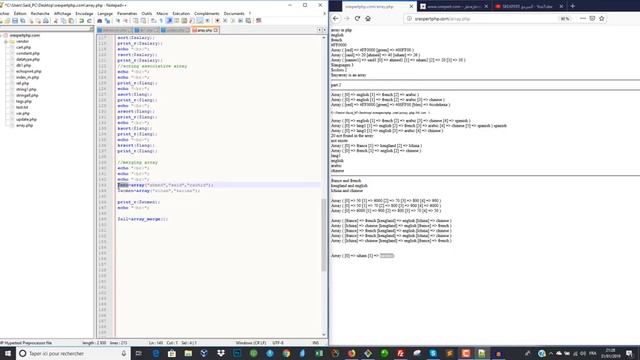Image resolution: width=640 pixels, height=360 pixels.
Task: Open echoprint.php in the project tree
Action: [x=29, y=71]
